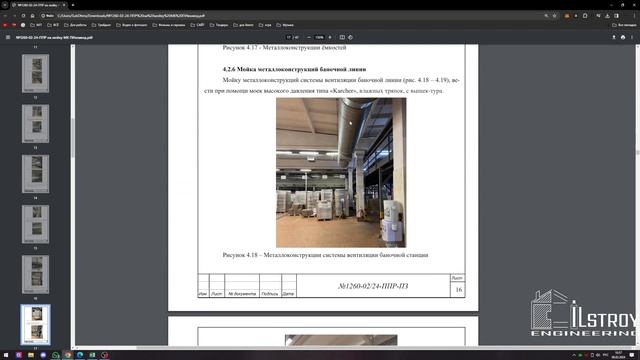Select the page 14 thumbnail
640x360 pixels.
click(36, 174)
